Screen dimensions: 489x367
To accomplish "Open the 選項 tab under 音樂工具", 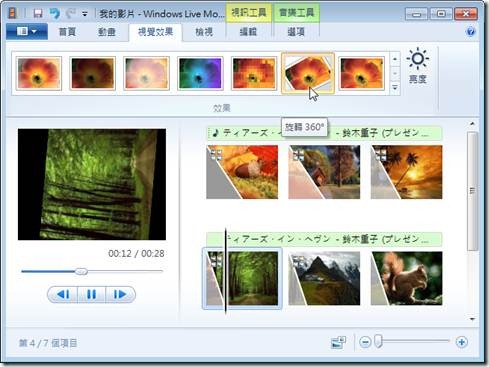I will click(296, 32).
